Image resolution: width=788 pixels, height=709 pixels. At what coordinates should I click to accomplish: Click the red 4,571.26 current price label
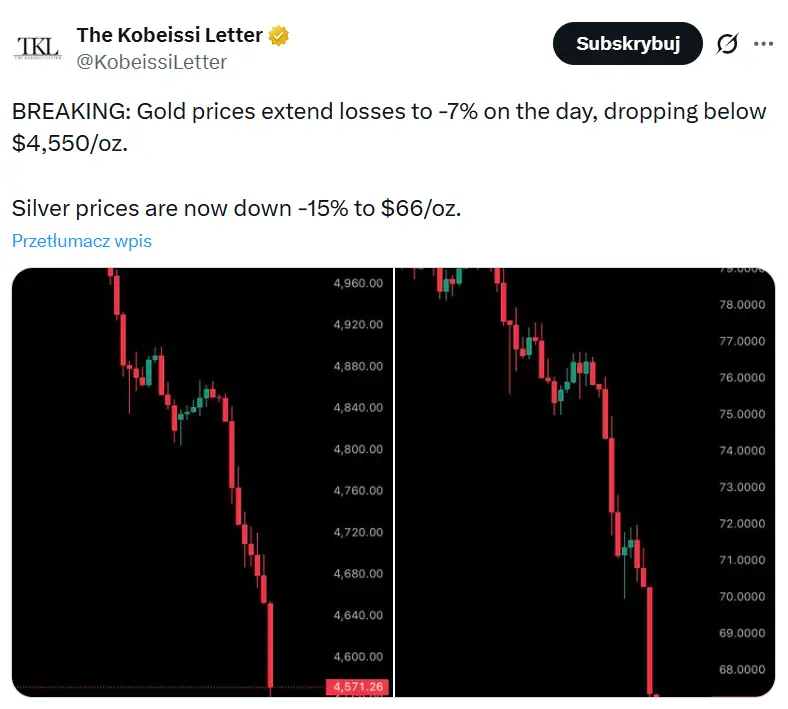coord(355,687)
